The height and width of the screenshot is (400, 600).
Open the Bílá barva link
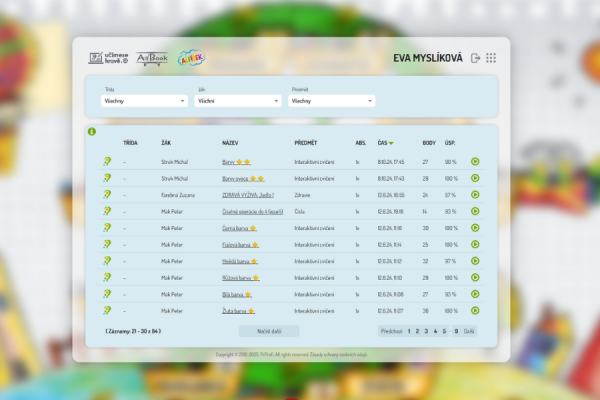[x=237, y=294]
